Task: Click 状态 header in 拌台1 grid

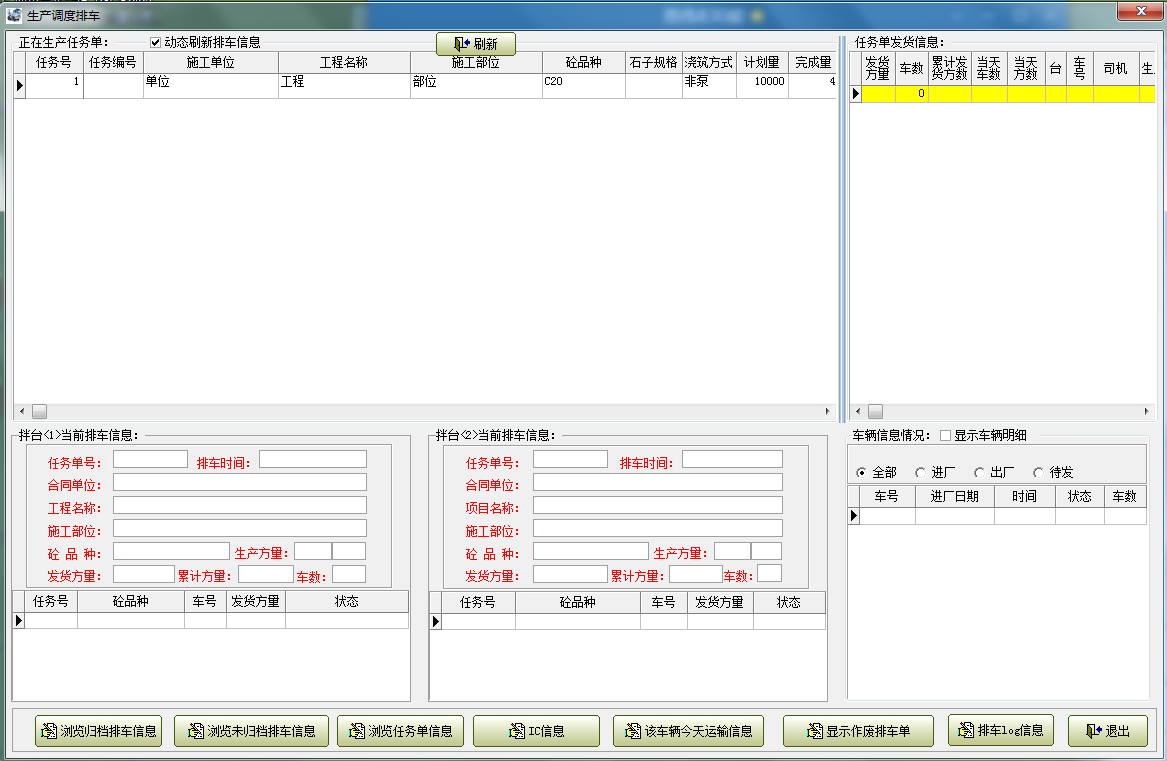Action: tap(347, 602)
